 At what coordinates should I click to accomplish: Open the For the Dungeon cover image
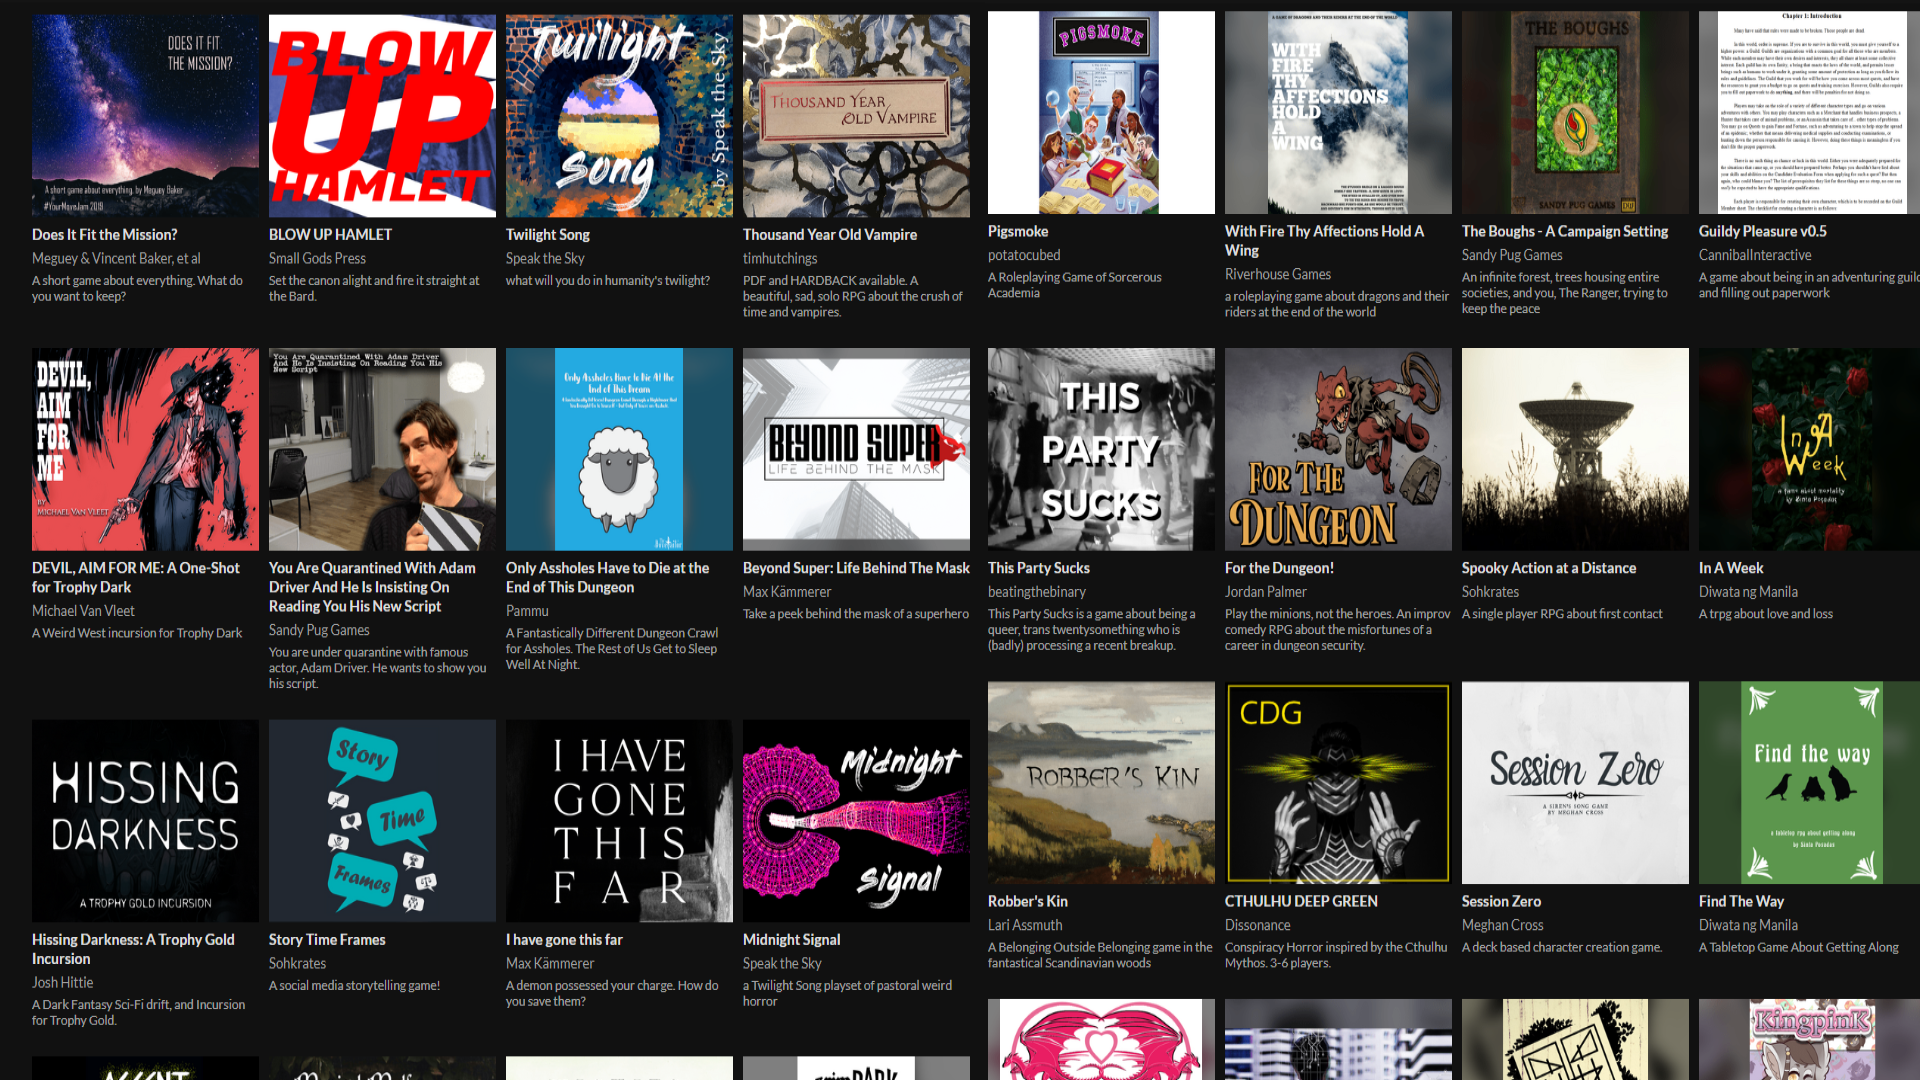[x=1338, y=449]
